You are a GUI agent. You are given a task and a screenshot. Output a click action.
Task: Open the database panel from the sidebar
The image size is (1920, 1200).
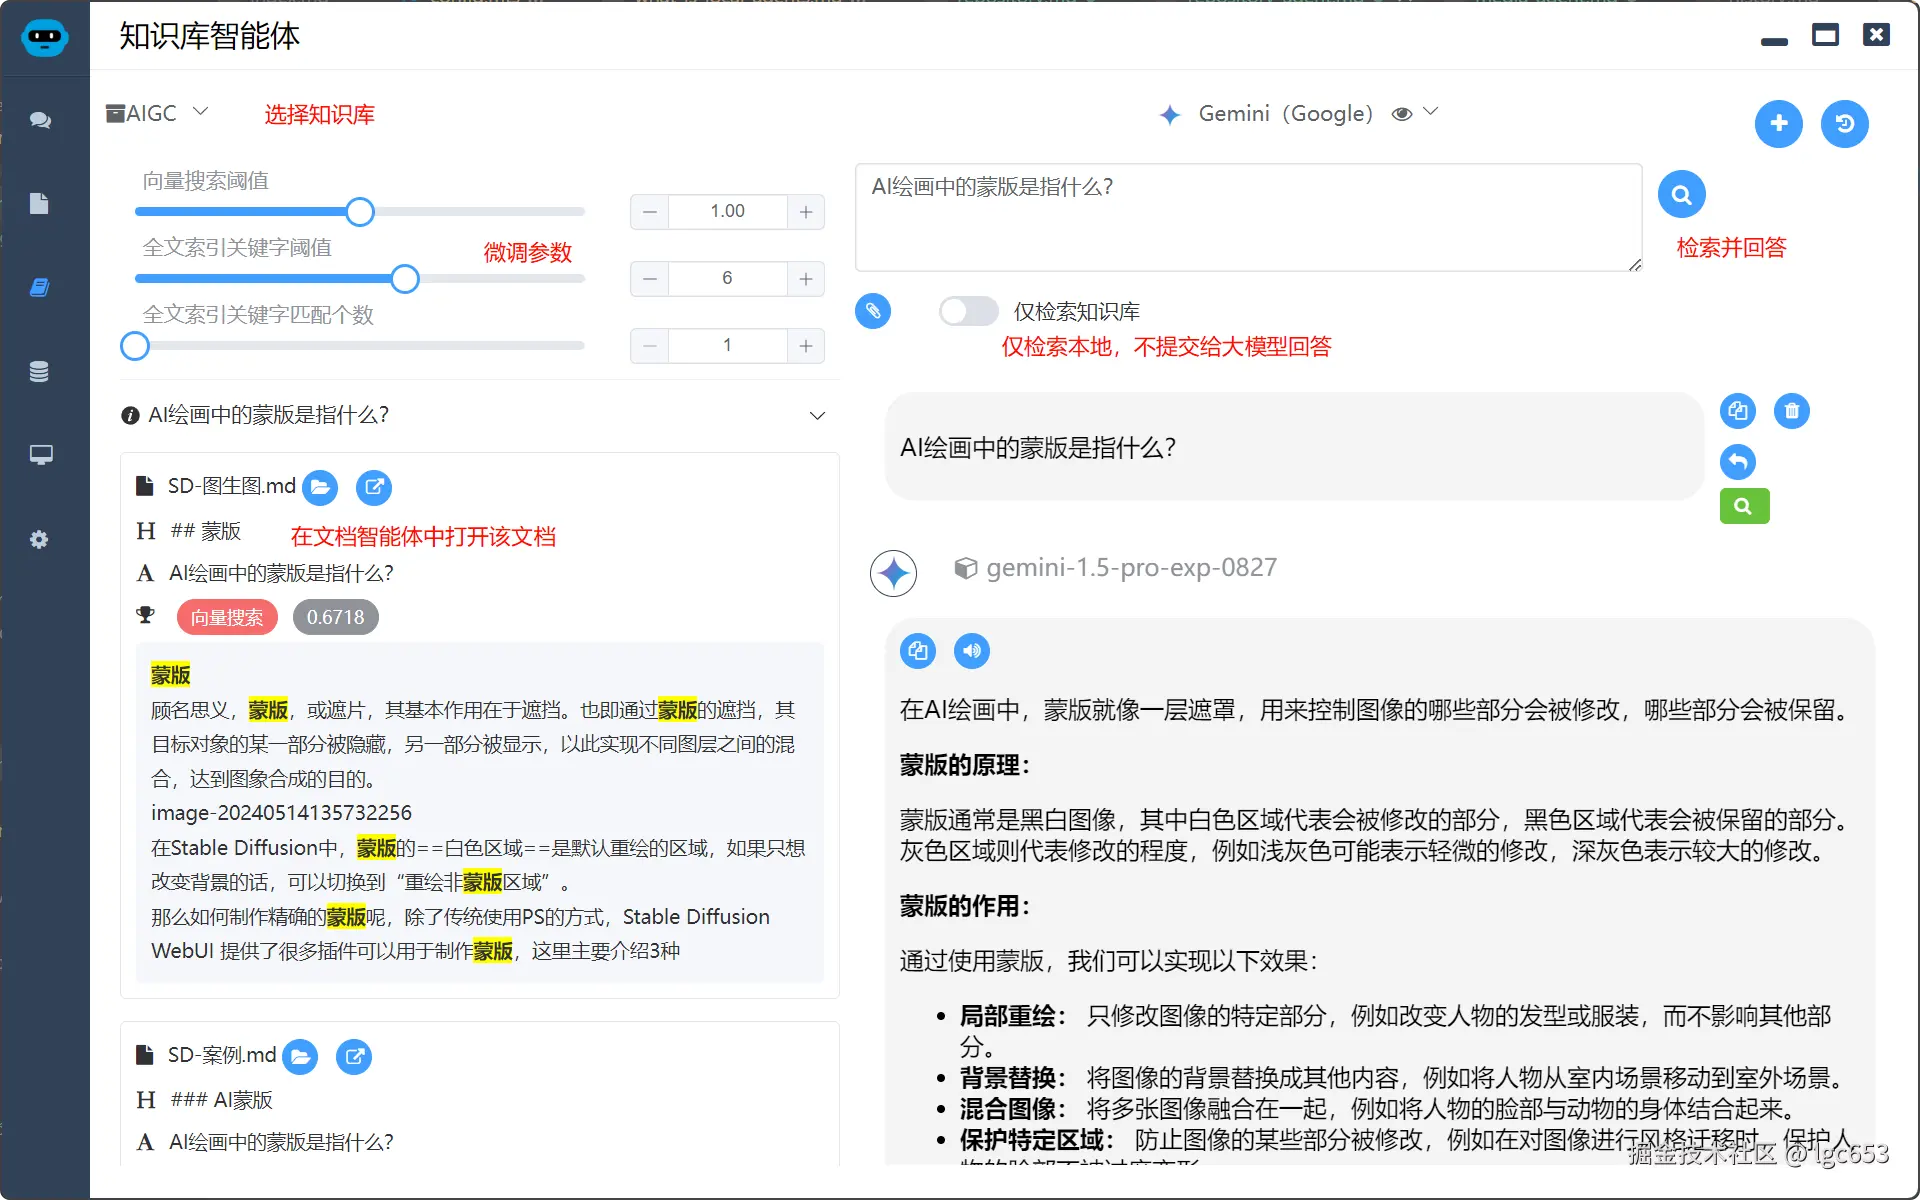[40, 371]
